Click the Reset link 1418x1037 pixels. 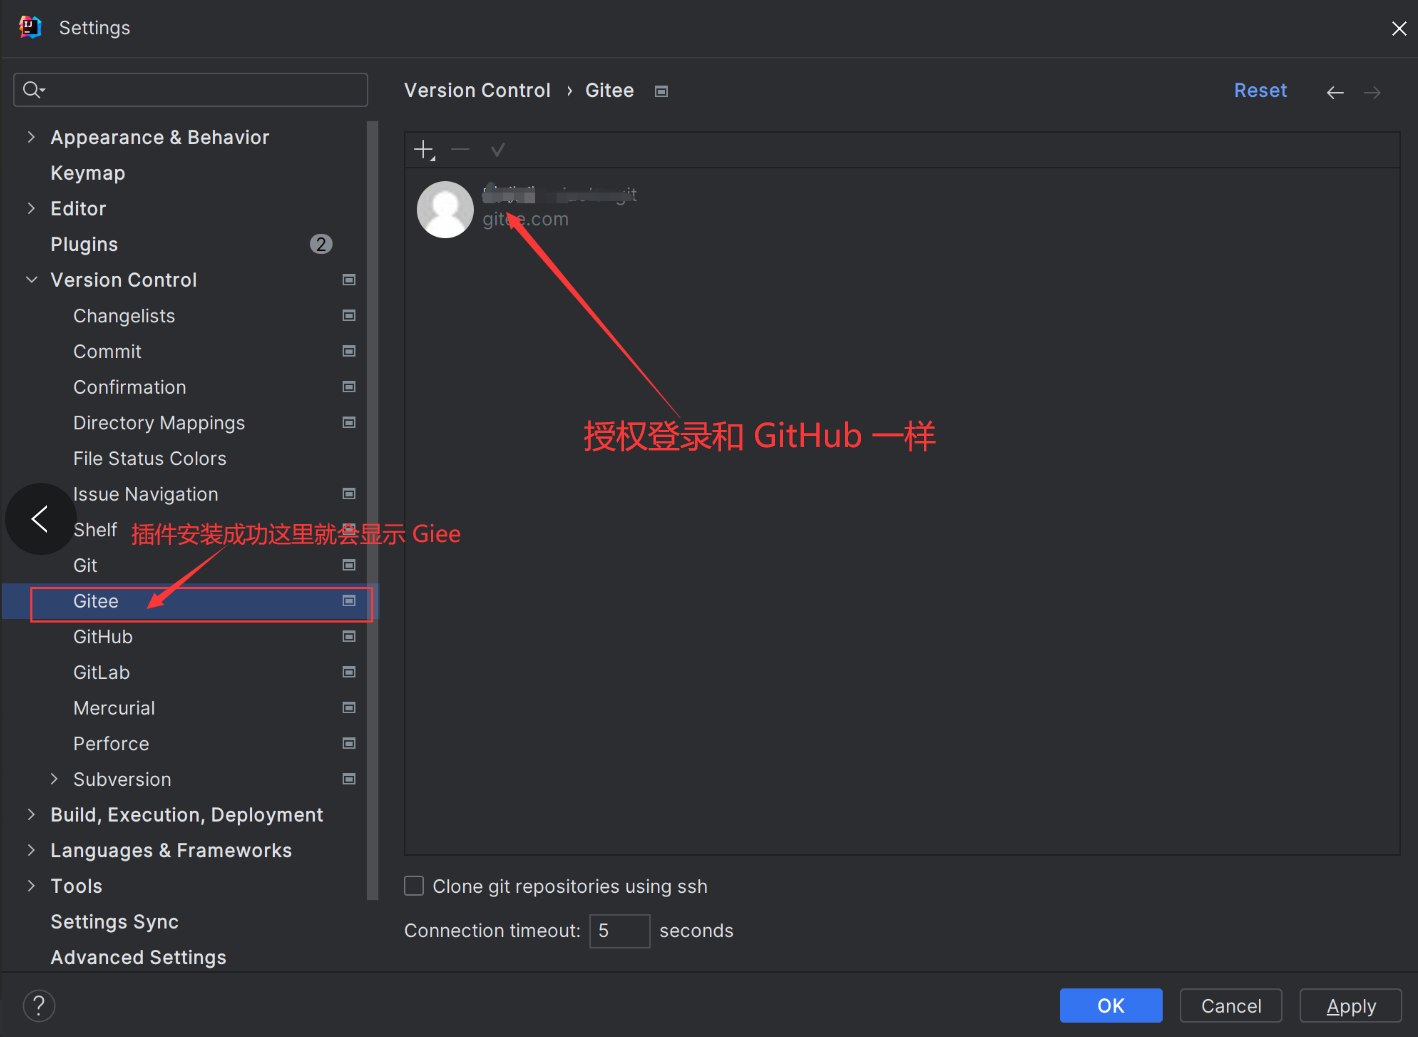tap(1260, 91)
